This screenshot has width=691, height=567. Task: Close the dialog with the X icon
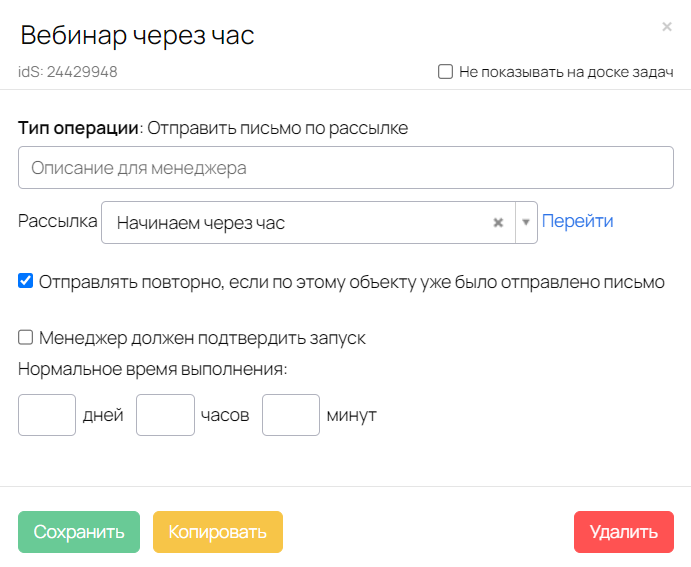click(x=667, y=27)
